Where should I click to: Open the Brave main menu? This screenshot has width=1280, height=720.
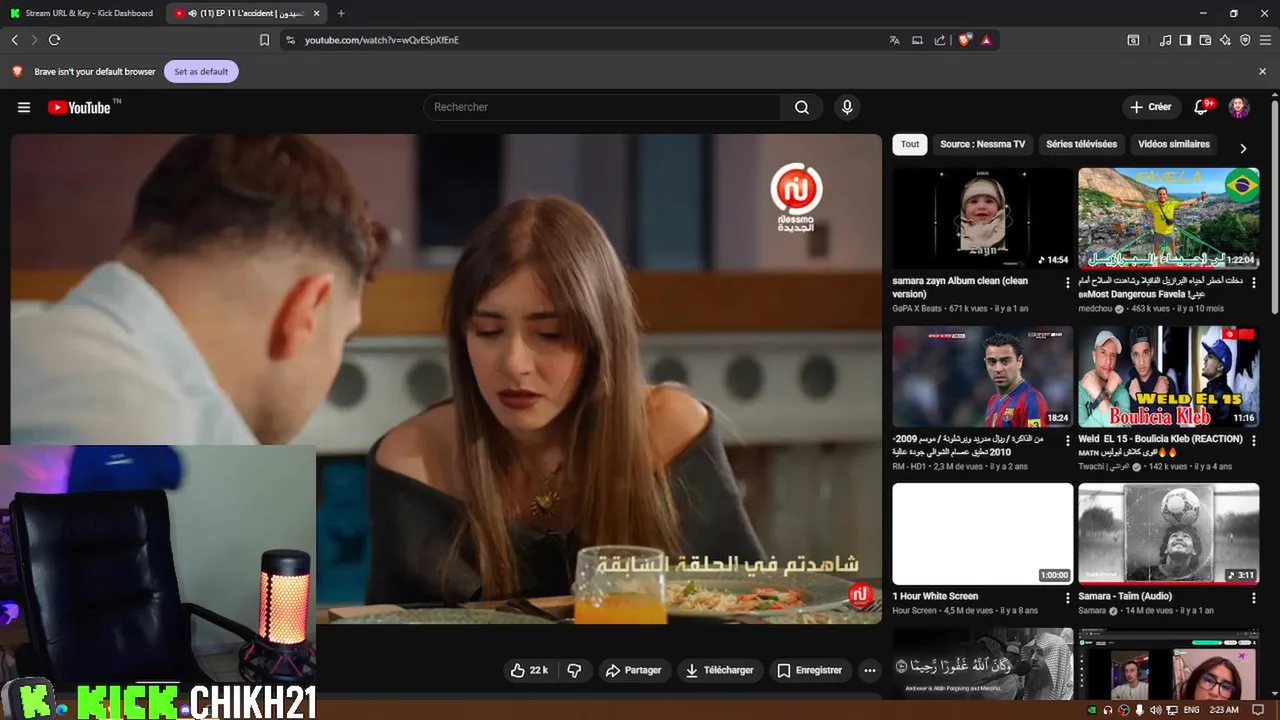1265,40
